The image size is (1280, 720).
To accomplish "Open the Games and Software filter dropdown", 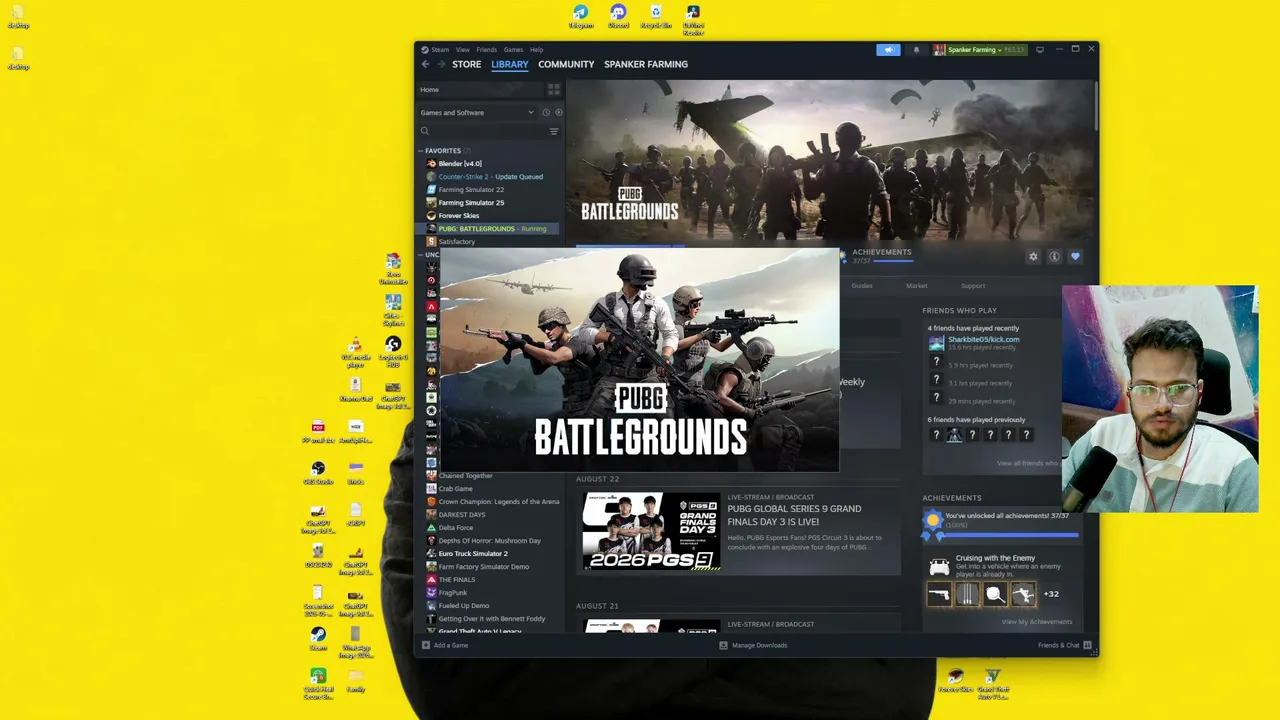I will [x=478, y=113].
